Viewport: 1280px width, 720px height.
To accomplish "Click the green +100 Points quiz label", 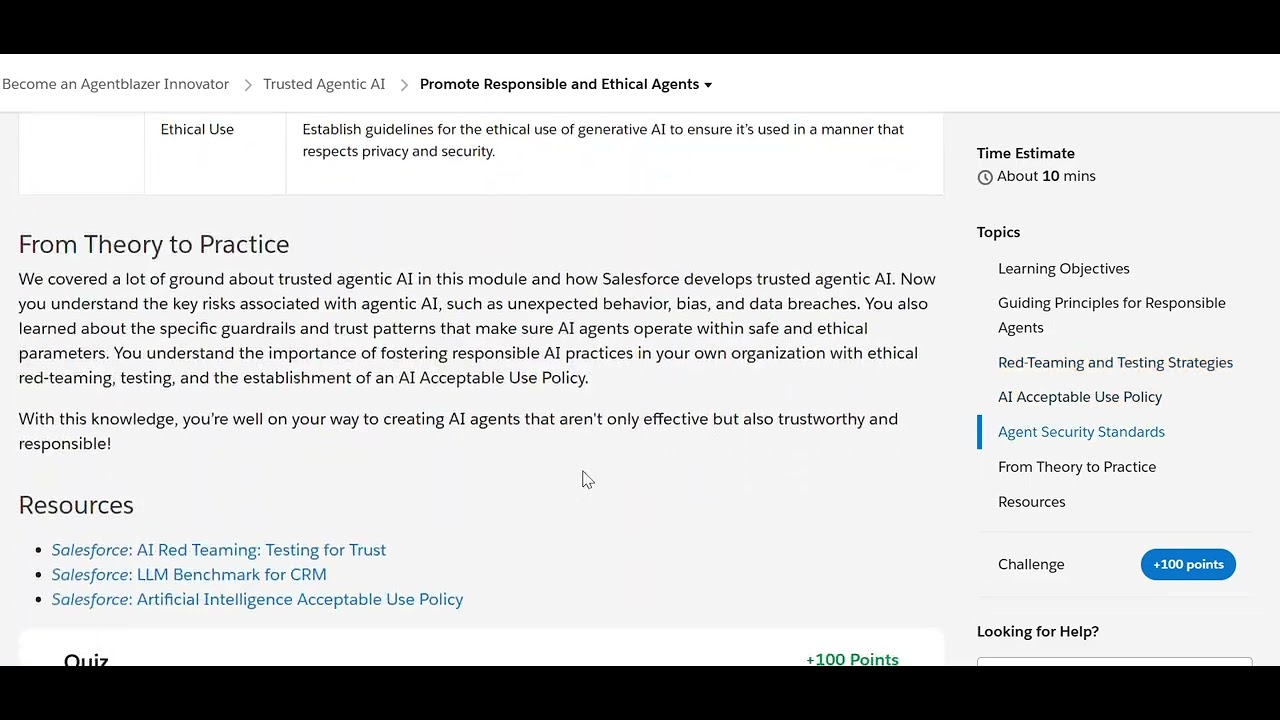I will pyautogui.click(x=852, y=659).
